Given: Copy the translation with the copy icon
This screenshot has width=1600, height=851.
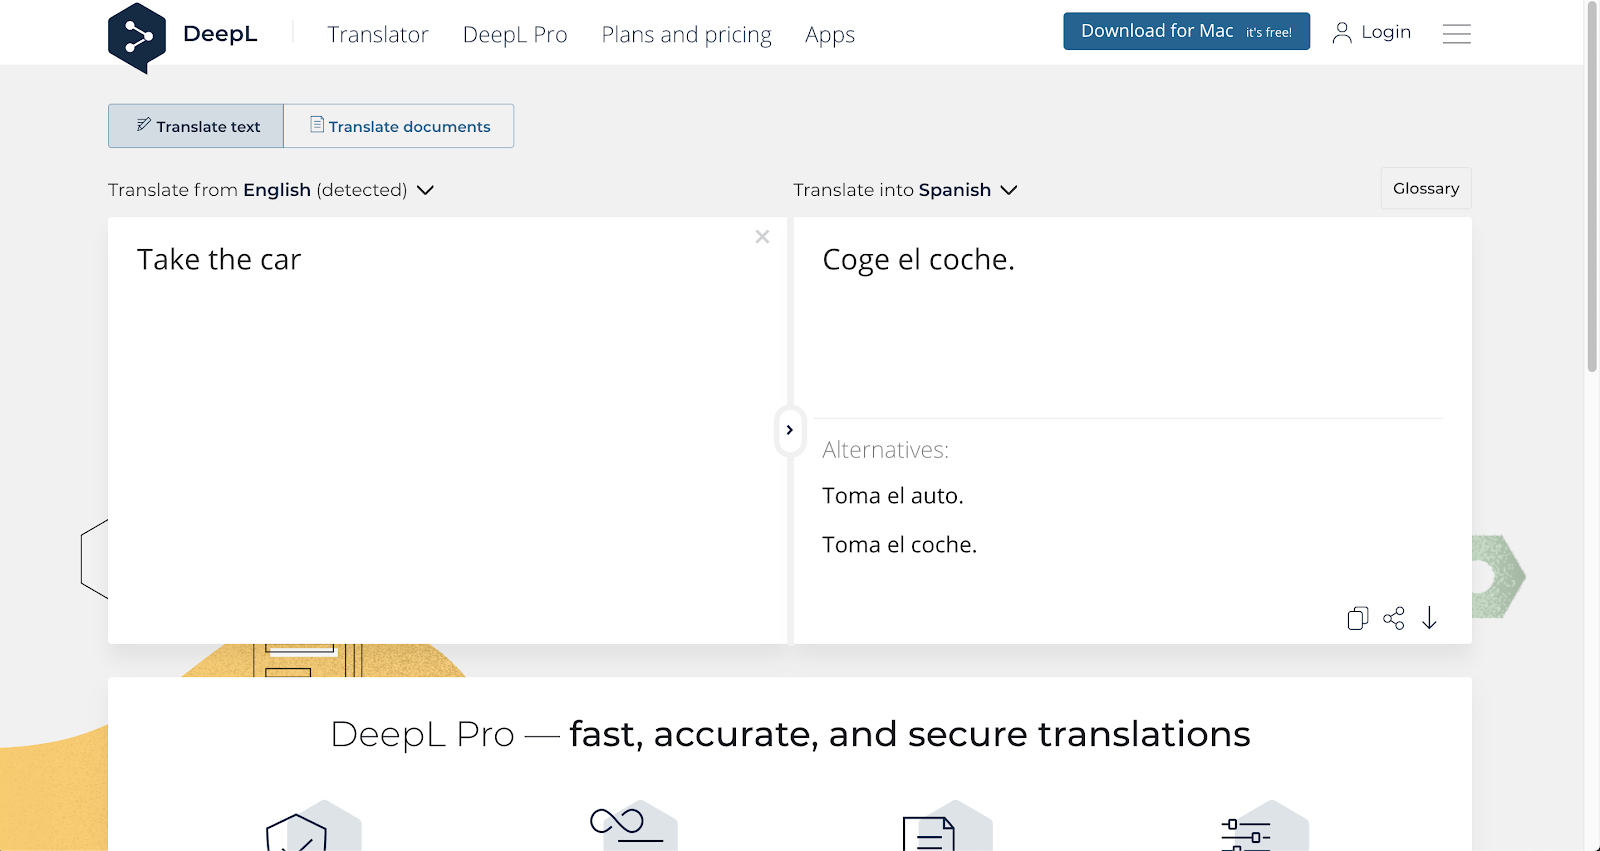Looking at the screenshot, I should pyautogui.click(x=1357, y=618).
